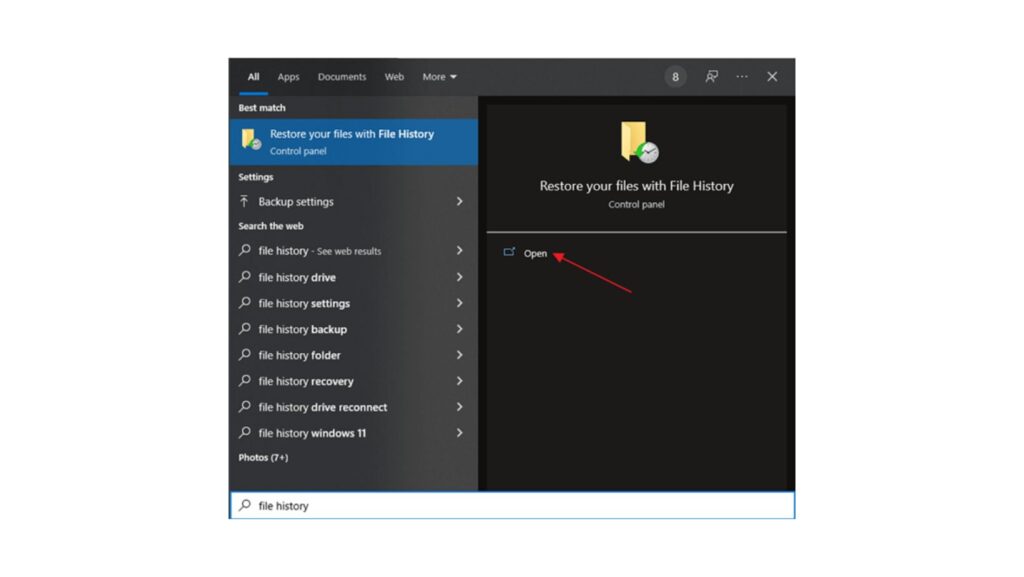Select file history windows 11 suggestion

pos(353,433)
